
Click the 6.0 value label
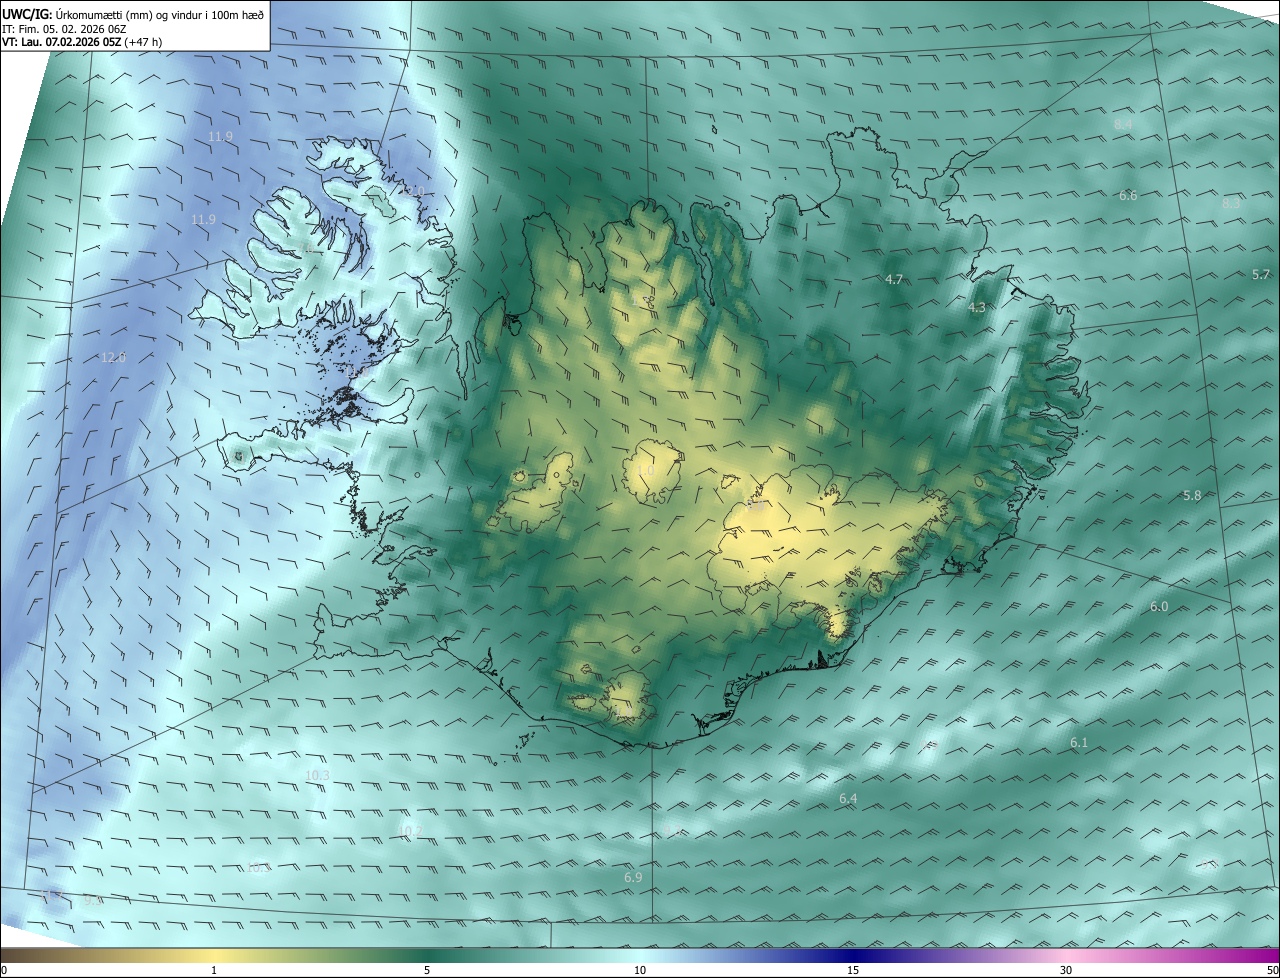[1159, 607]
